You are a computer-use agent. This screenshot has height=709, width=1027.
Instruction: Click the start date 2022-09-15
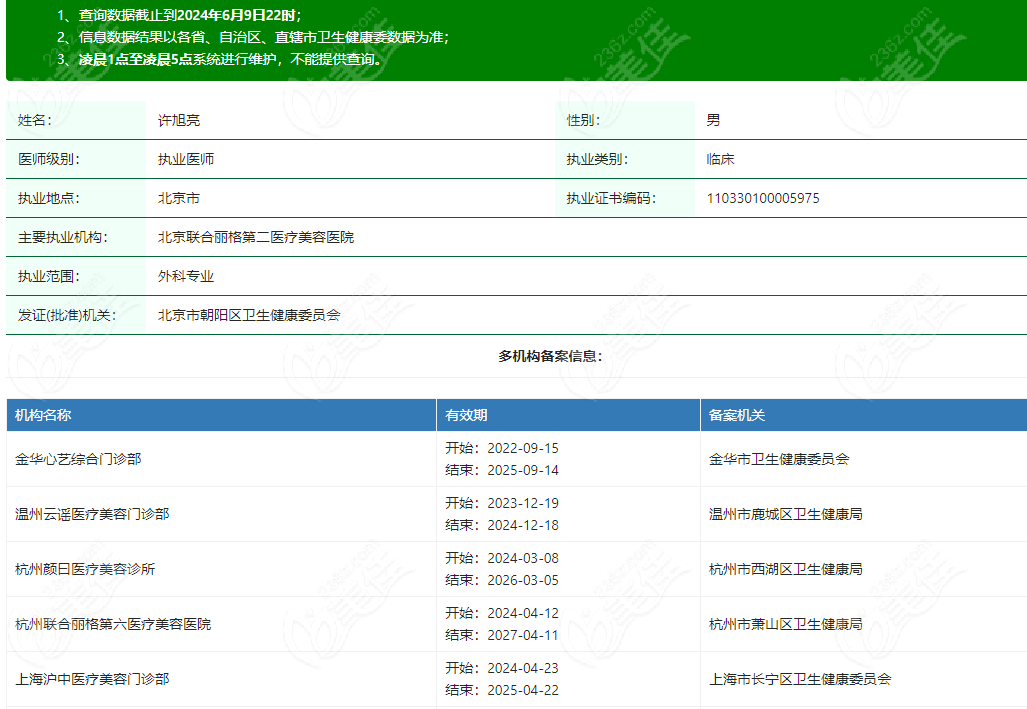(523, 448)
